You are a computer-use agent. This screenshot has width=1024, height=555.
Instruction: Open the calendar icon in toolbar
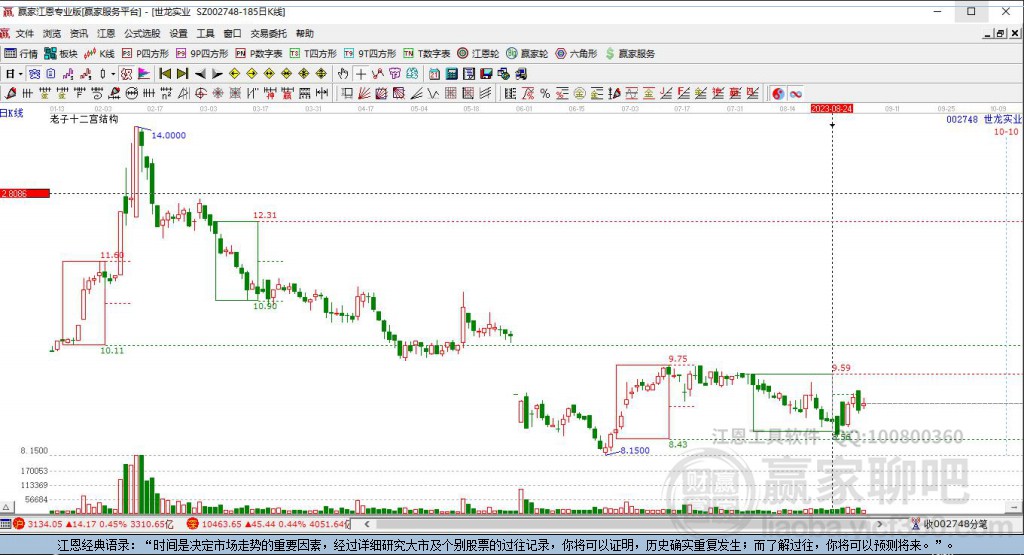coord(434,74)
